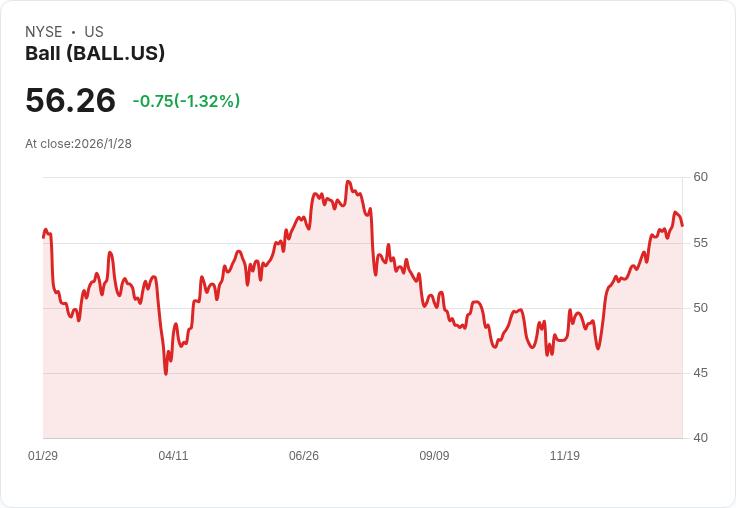Screen dimensions: 736x508
Task: Click the line's rightmost end point
Action: (682, 226)
